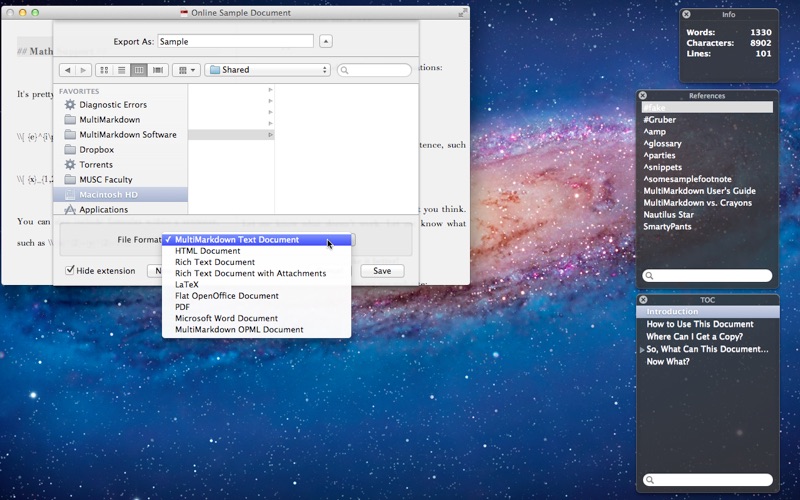Choose Microsoft Word Document format
This screenshot has height=500, width=800.
click(257, 318)
